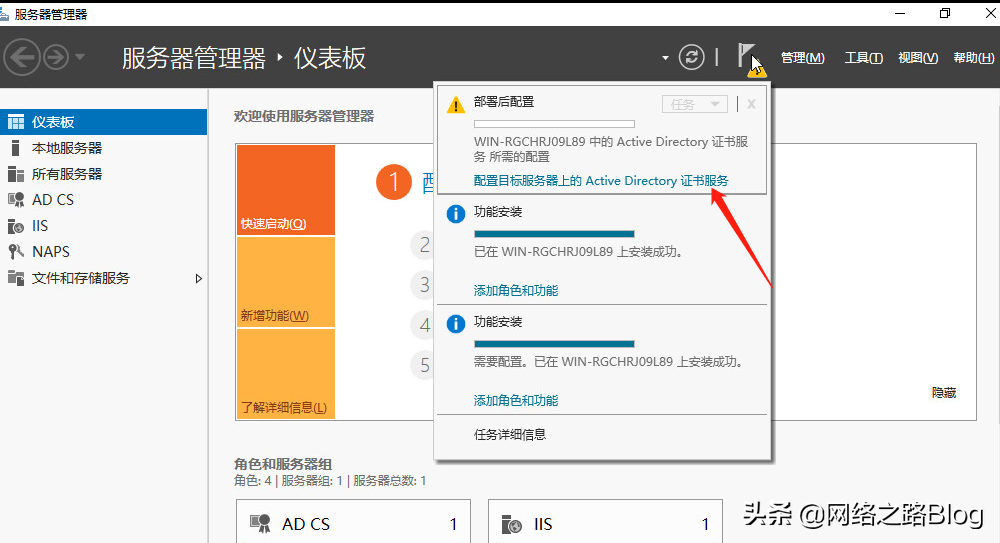Click the 文件和存储服务 icon in sidebar
This screenshot has width=1000, height=543.
[16, 278]
